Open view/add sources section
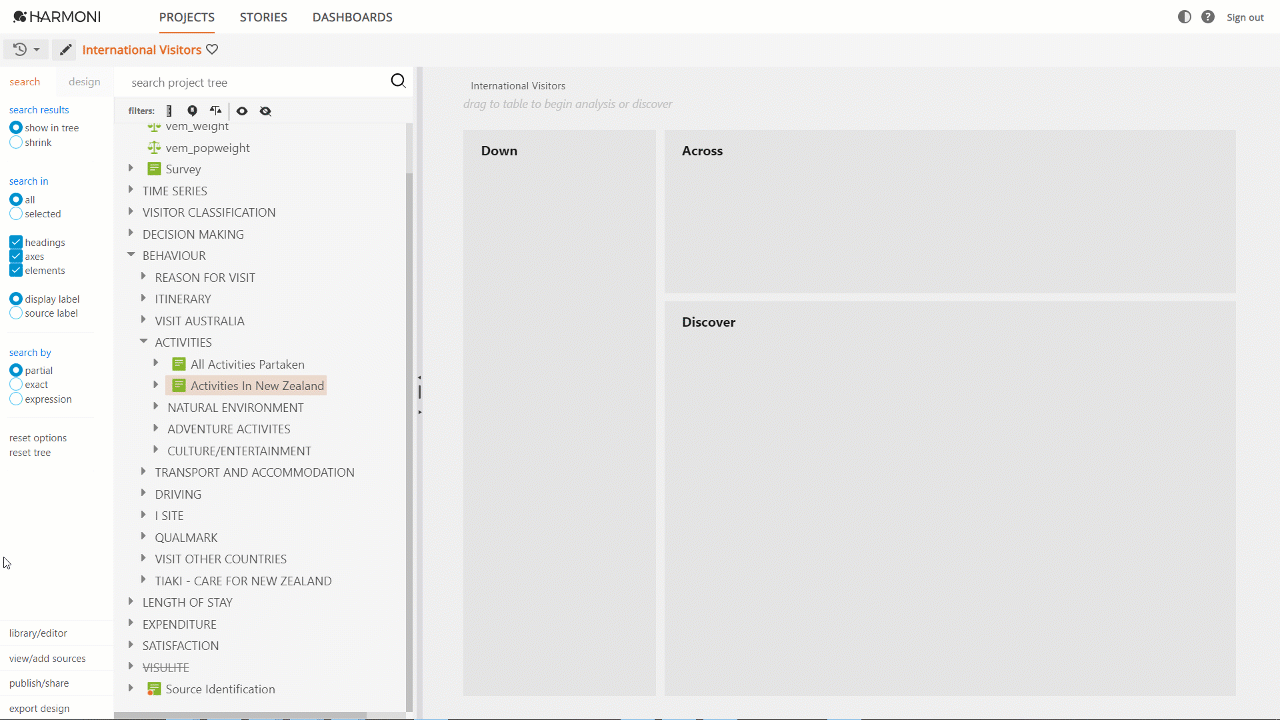This screenshot has height=720, width=1280. [x=47, y=659]
